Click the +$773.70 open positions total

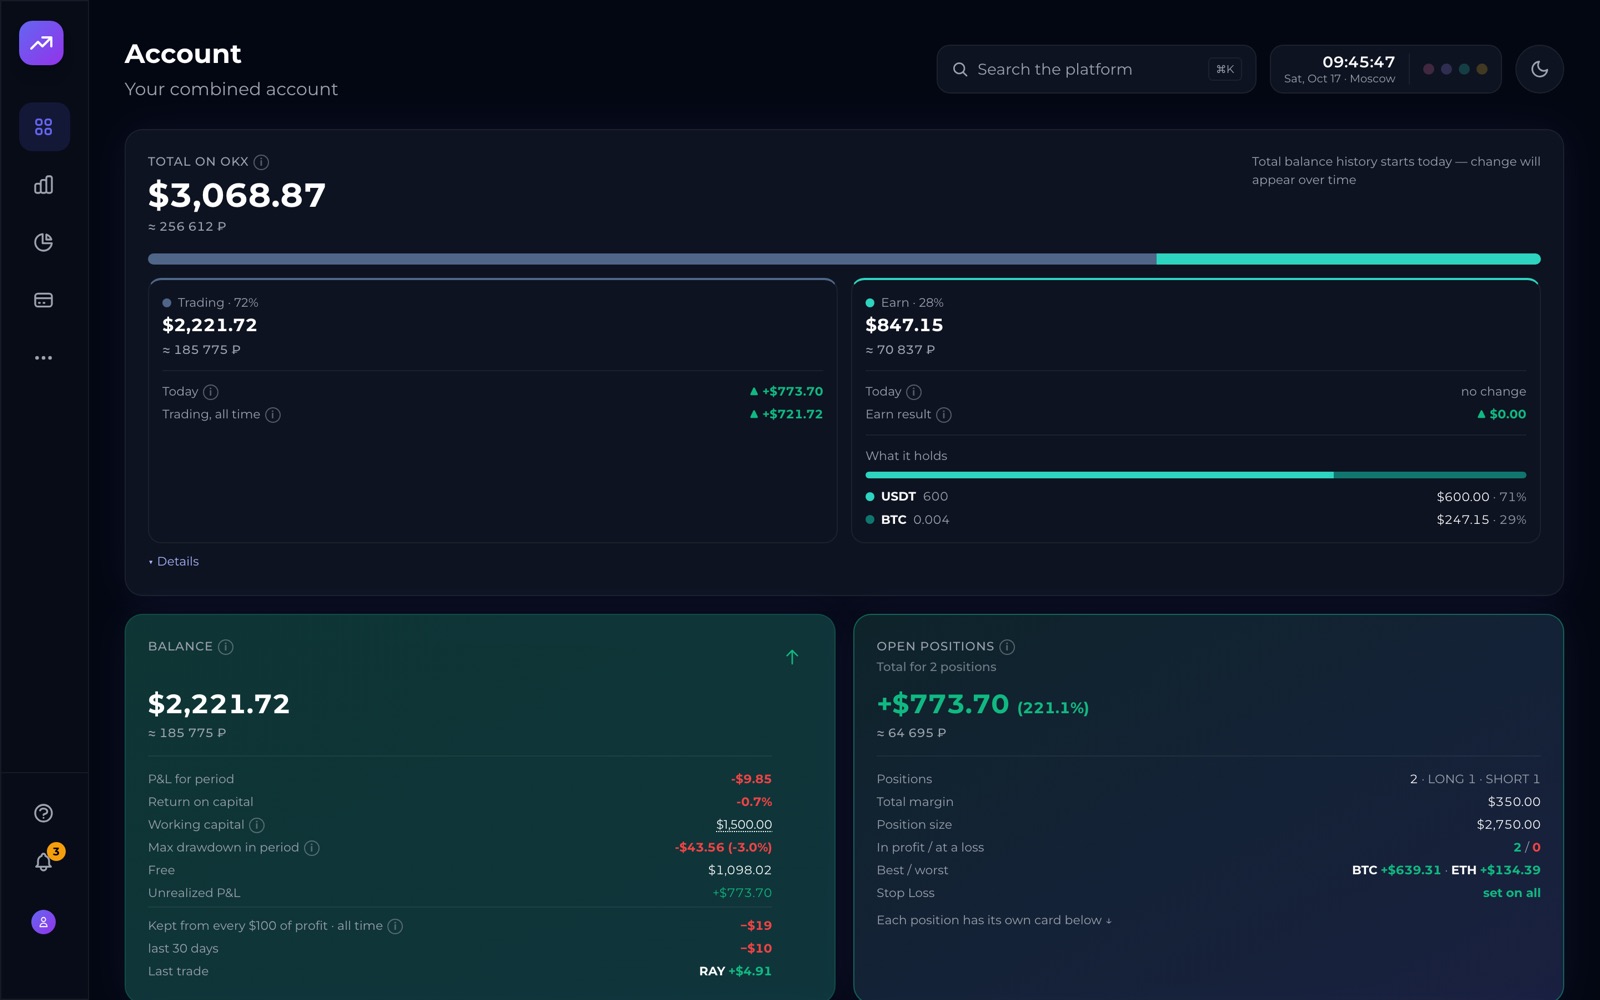tap(942, 704)
